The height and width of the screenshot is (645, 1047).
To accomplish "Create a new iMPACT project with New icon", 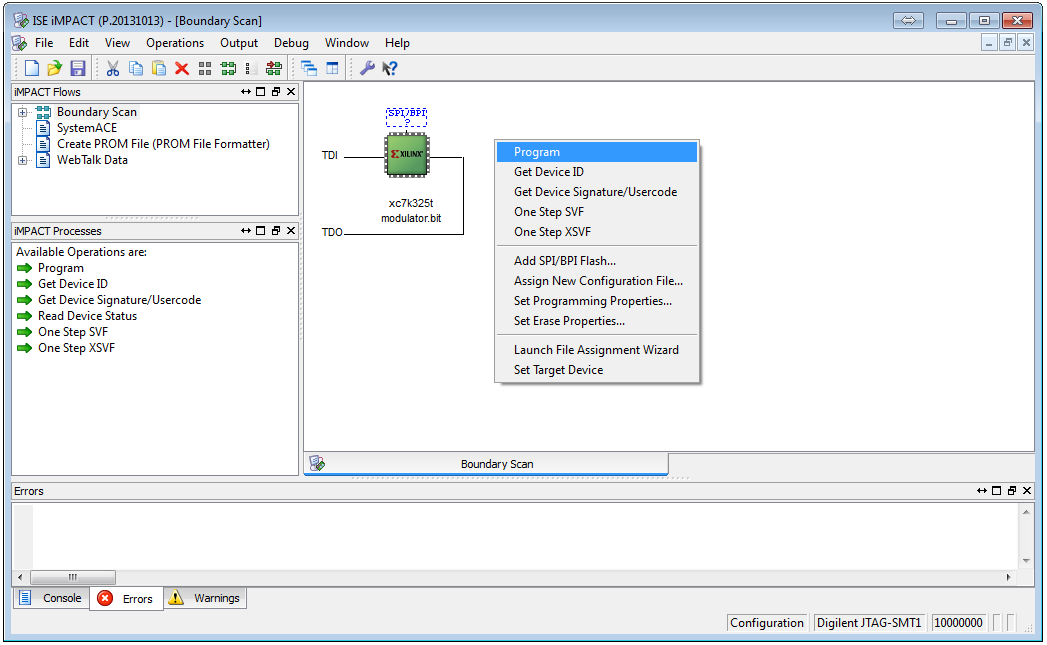I will point(31,68).
